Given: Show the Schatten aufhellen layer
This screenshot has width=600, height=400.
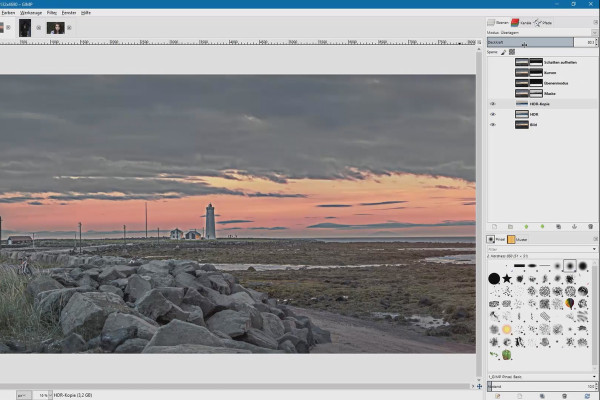Looking at the screenshot, I should (493, 62).
